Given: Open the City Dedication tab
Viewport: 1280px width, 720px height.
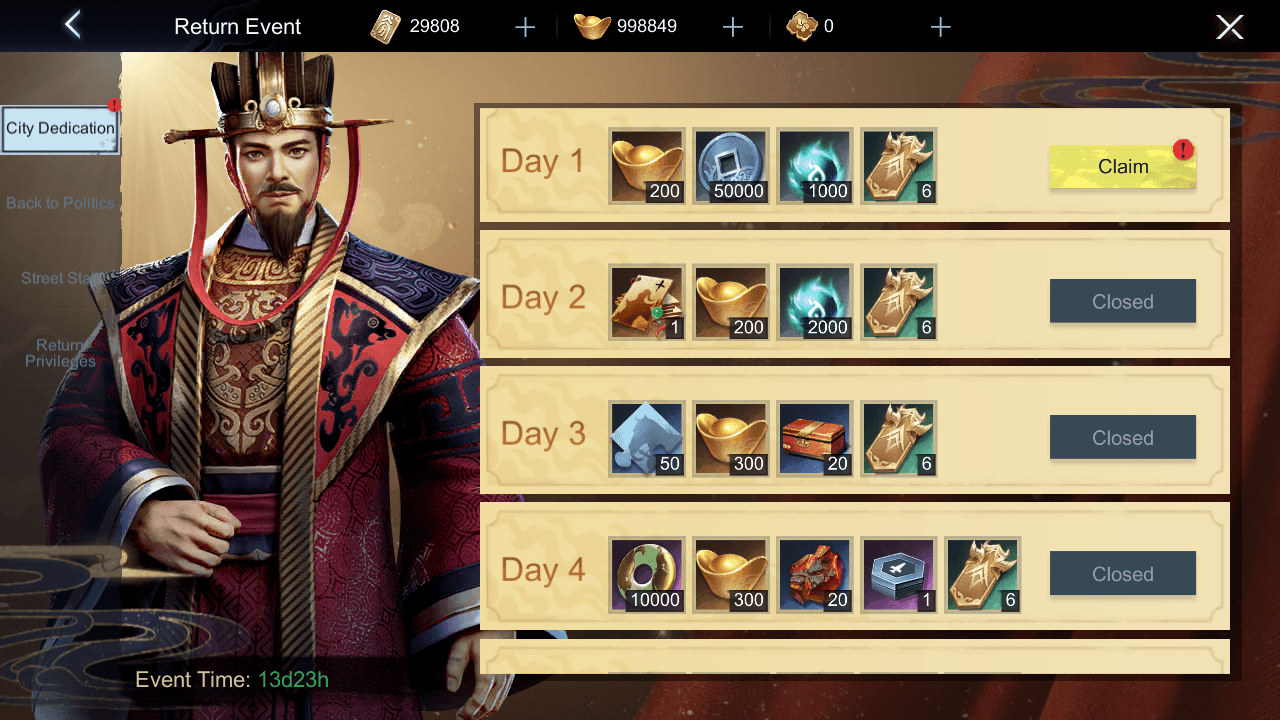Looking at the screenshot, I should pyautogui.click(x=60, y=129).
